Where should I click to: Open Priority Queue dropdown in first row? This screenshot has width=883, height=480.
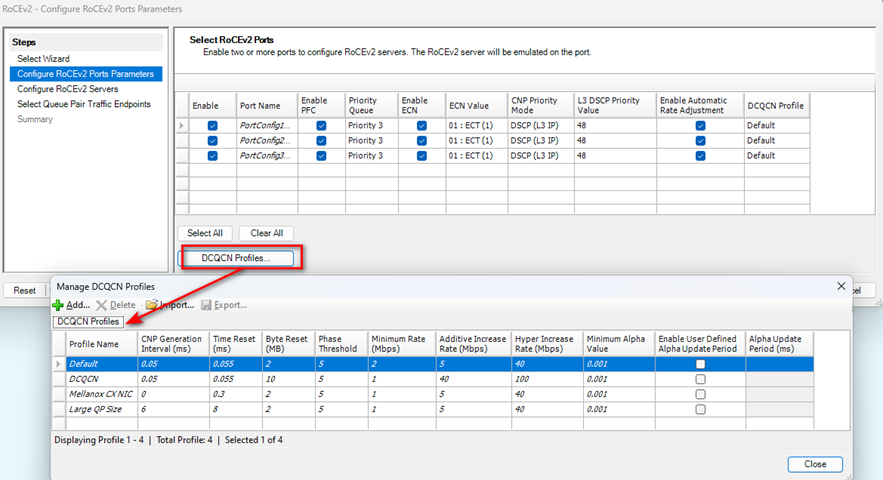pyautogui.click(x=370, y=126)
